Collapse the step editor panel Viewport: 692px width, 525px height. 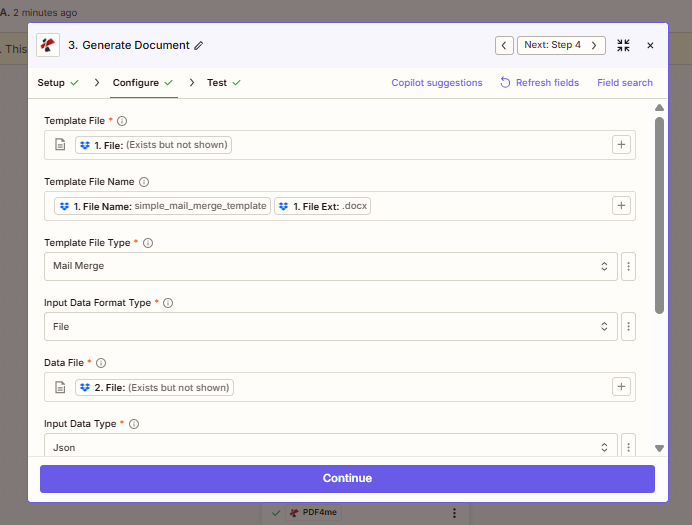click(x=624, y=45)
